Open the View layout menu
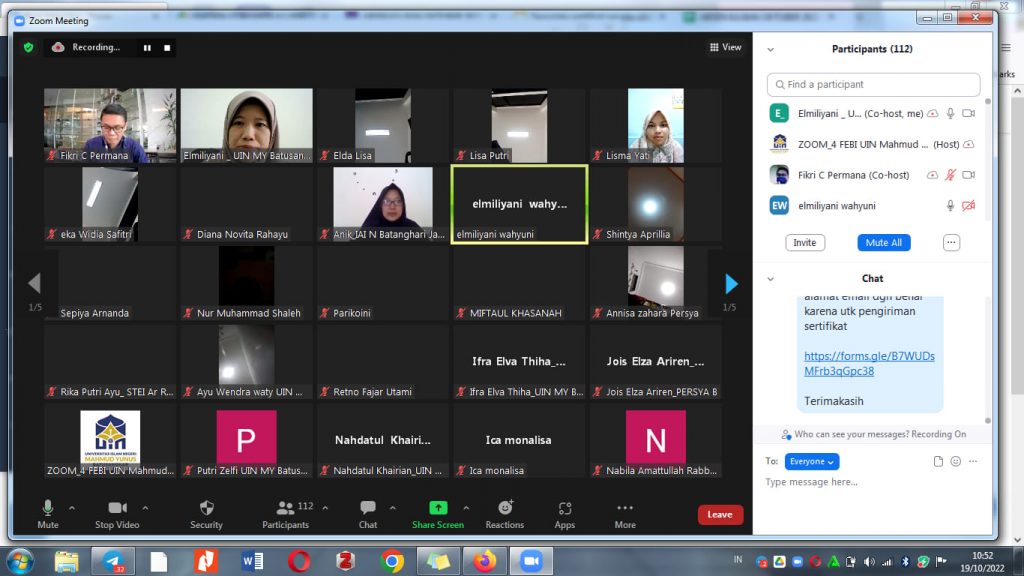1024x576 pixels. (726, 47)
